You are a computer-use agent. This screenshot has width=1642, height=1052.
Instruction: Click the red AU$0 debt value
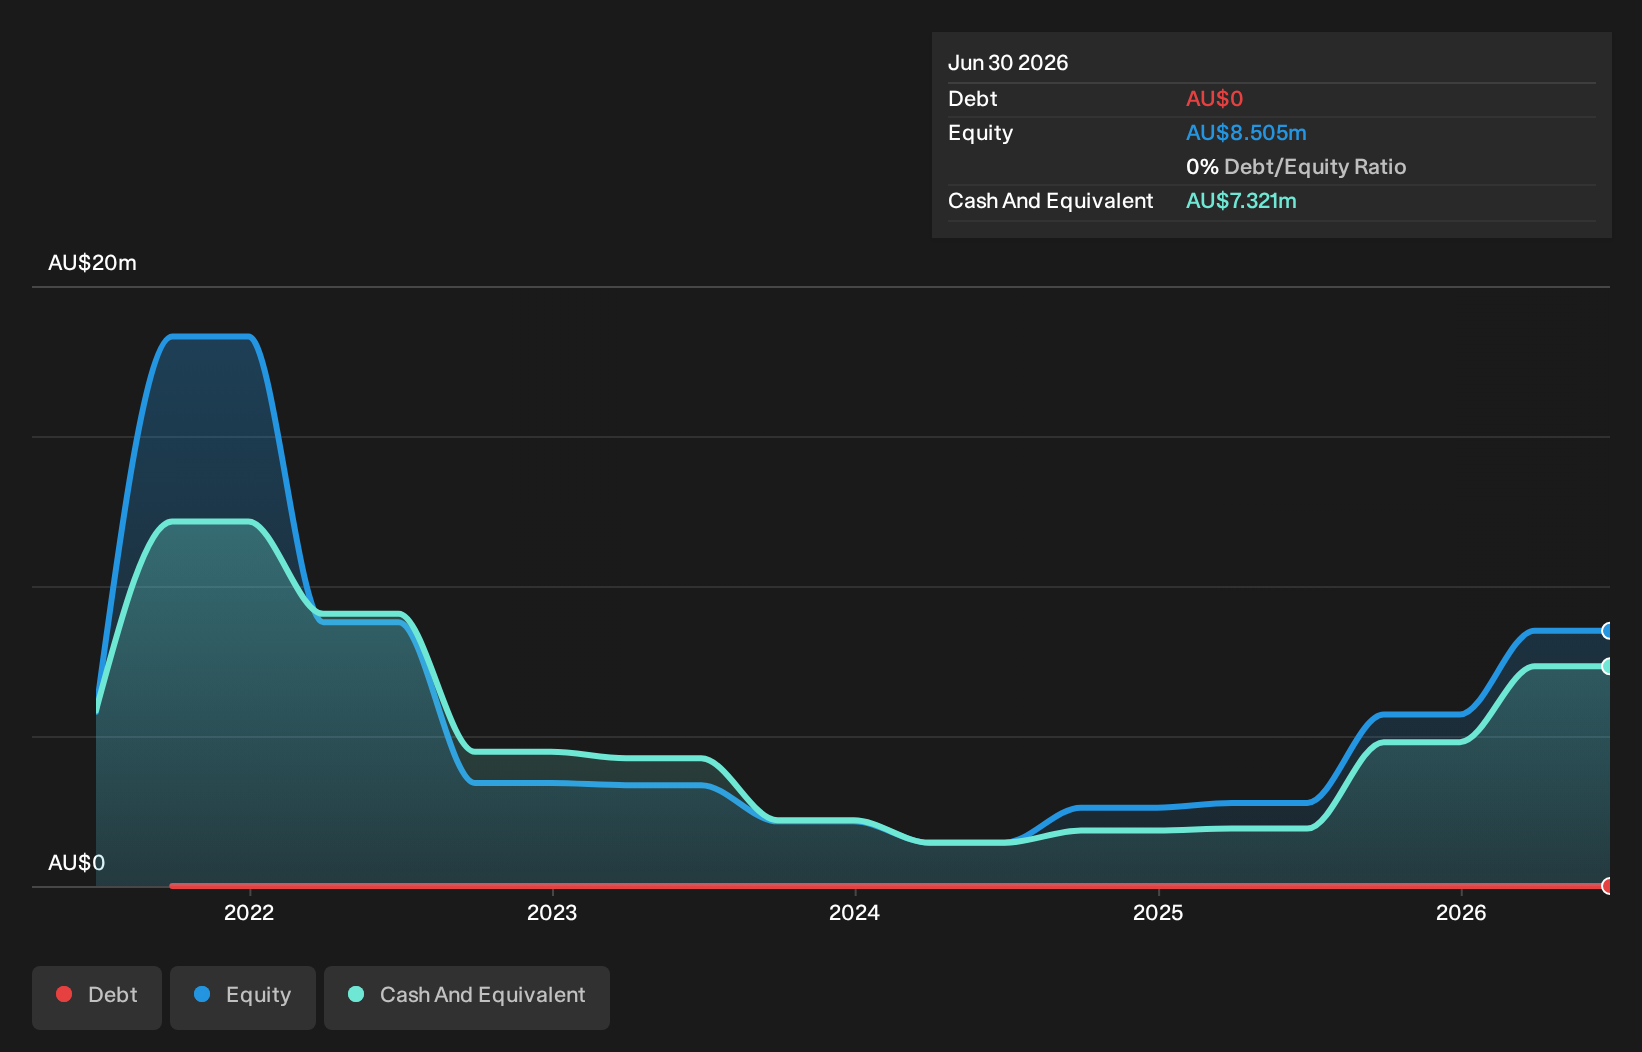point(1214,99)
